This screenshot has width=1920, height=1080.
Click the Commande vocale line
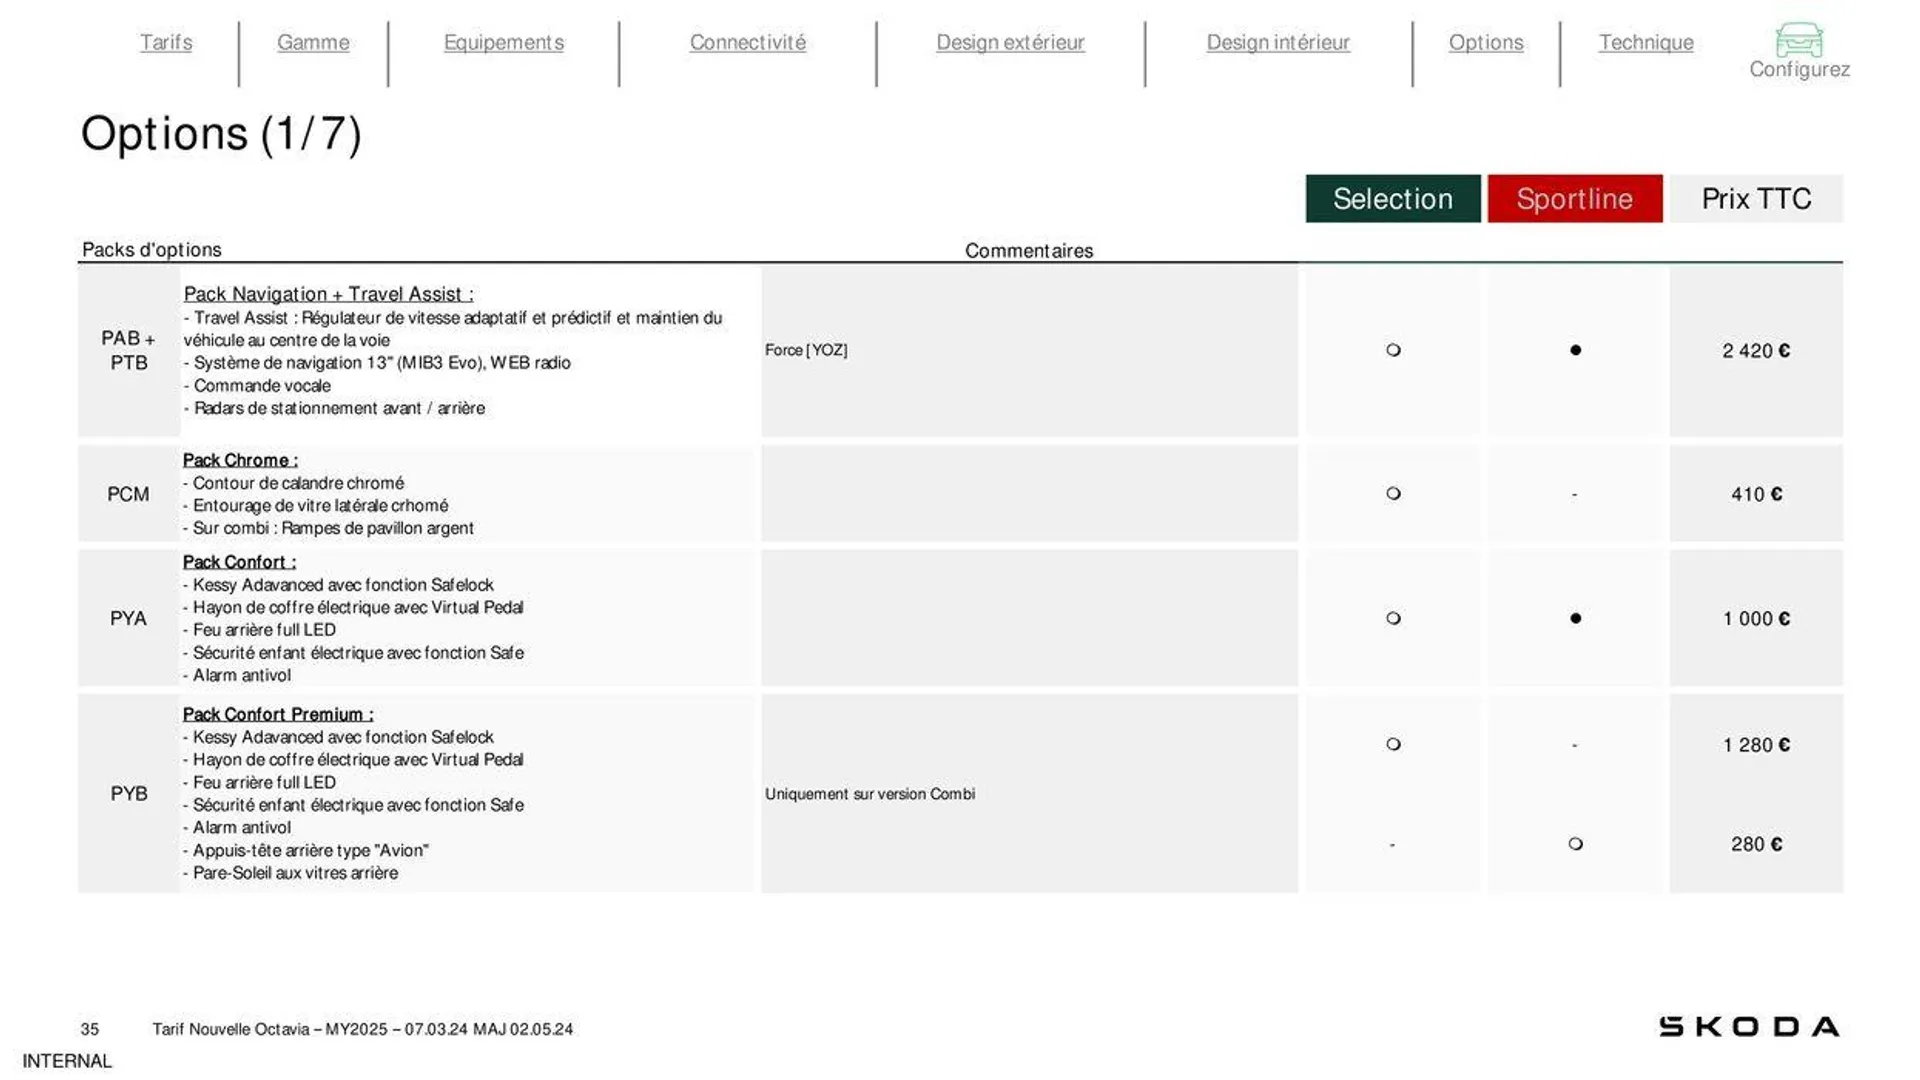point(257,386)
